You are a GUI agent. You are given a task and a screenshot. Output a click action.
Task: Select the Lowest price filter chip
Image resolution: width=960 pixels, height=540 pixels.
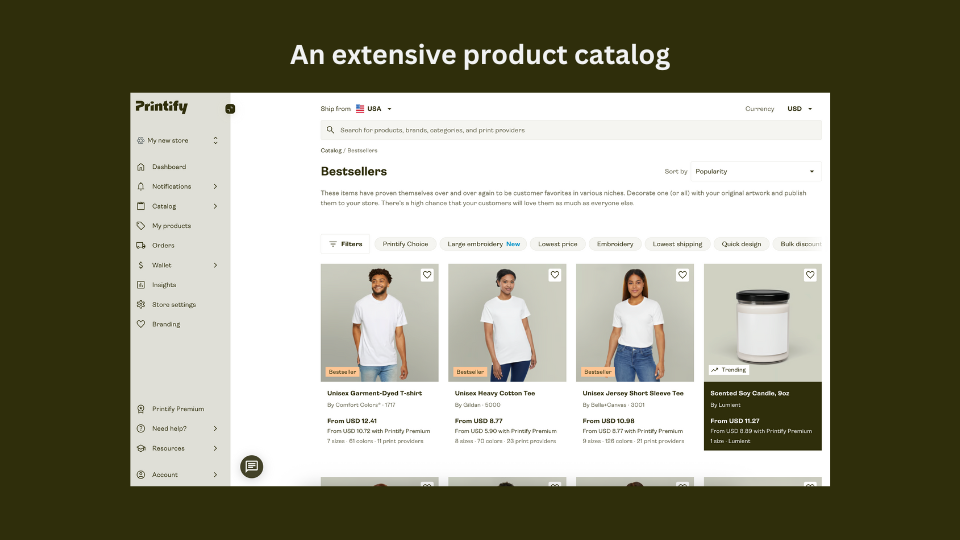point(557,244)
